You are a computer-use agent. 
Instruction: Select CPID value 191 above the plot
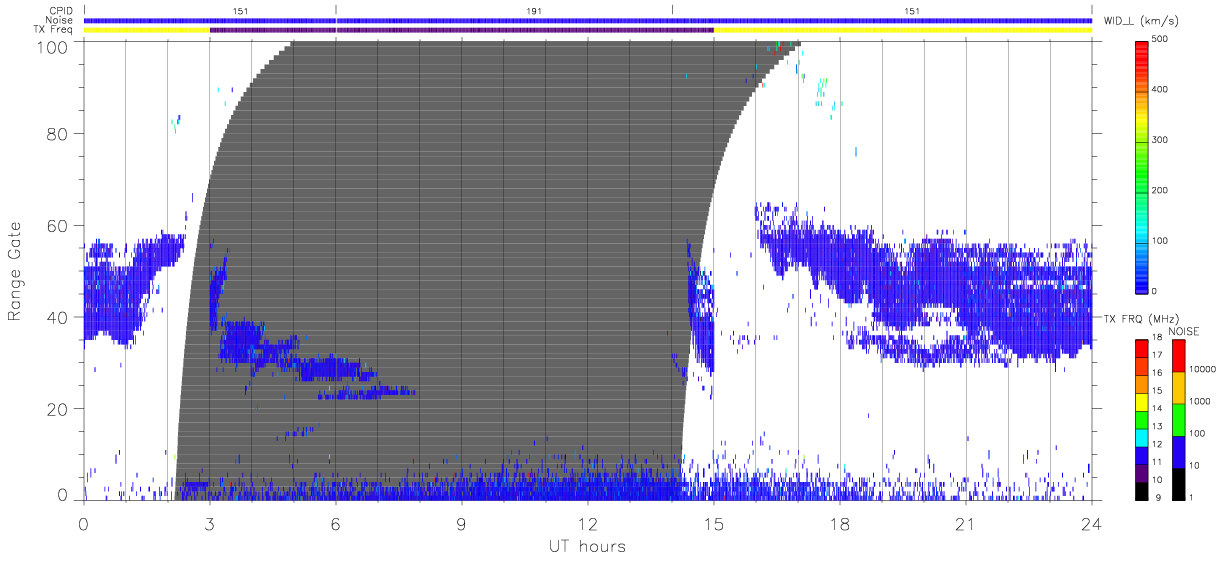[535, 10]
